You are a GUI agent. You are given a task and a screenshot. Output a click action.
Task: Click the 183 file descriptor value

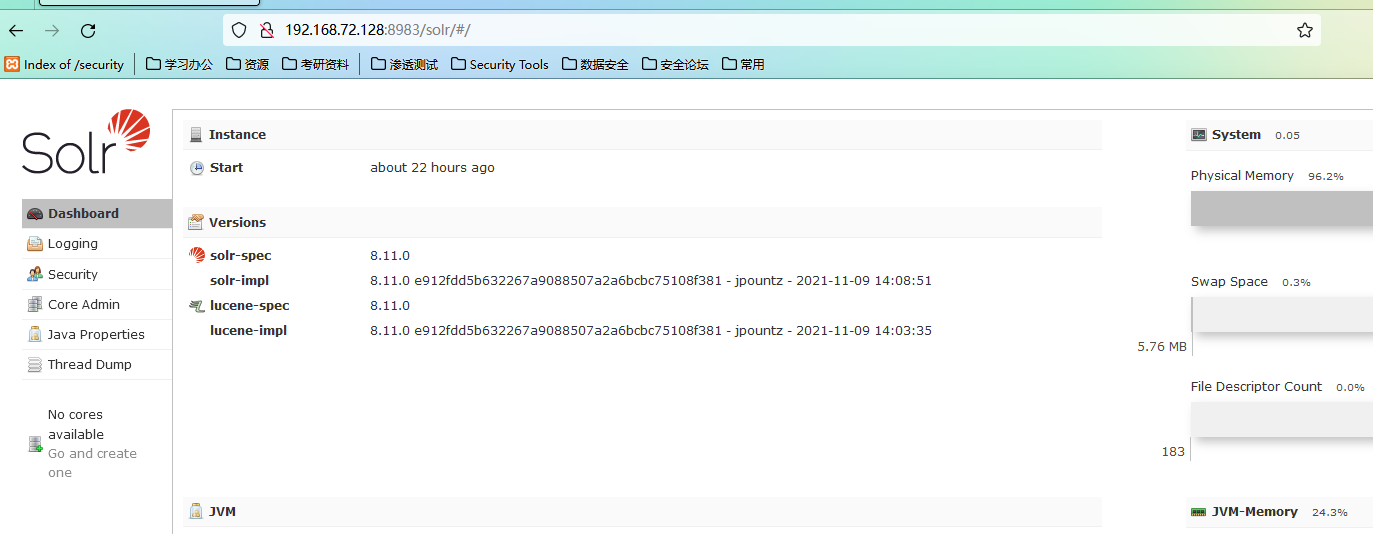point(1173,452)
